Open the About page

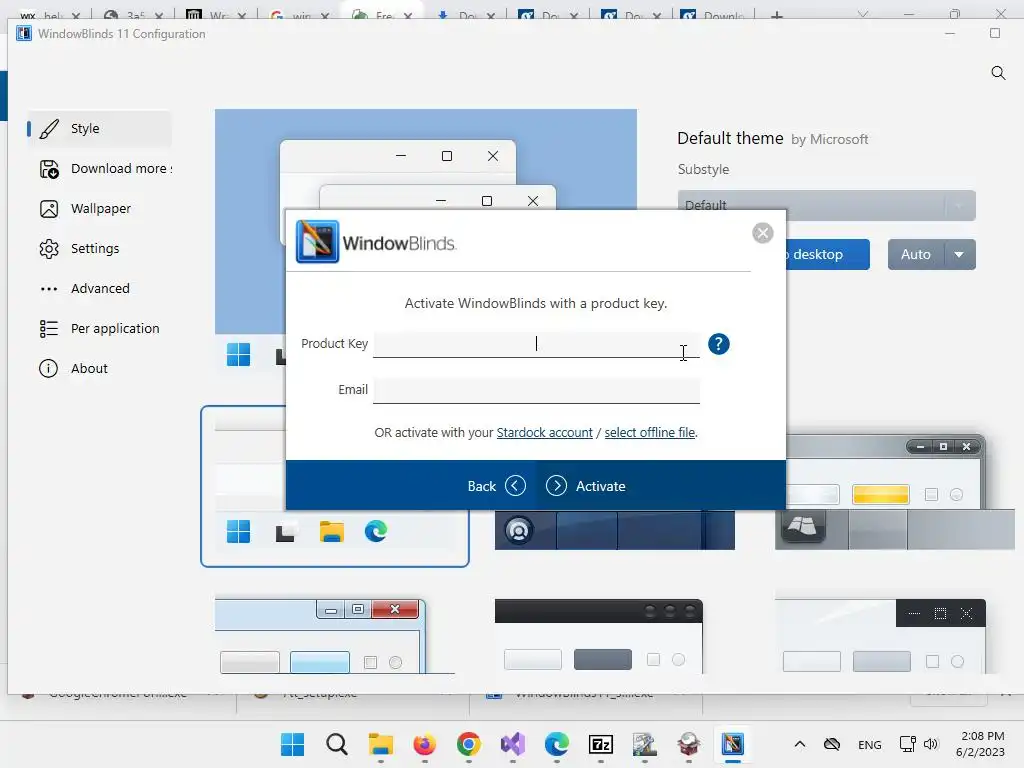pyautogui.click(x=99, y=368)
